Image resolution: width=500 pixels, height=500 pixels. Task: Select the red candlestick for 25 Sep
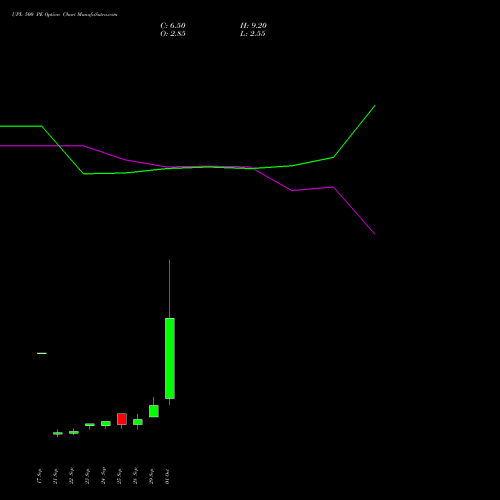122,419
